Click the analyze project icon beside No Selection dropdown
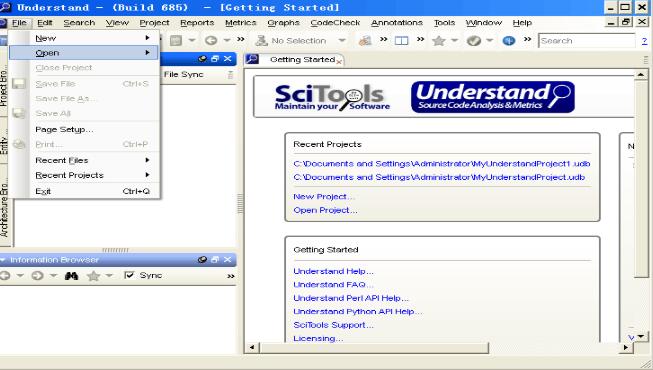This screenshot has width=653, height=370. (365, 40)
